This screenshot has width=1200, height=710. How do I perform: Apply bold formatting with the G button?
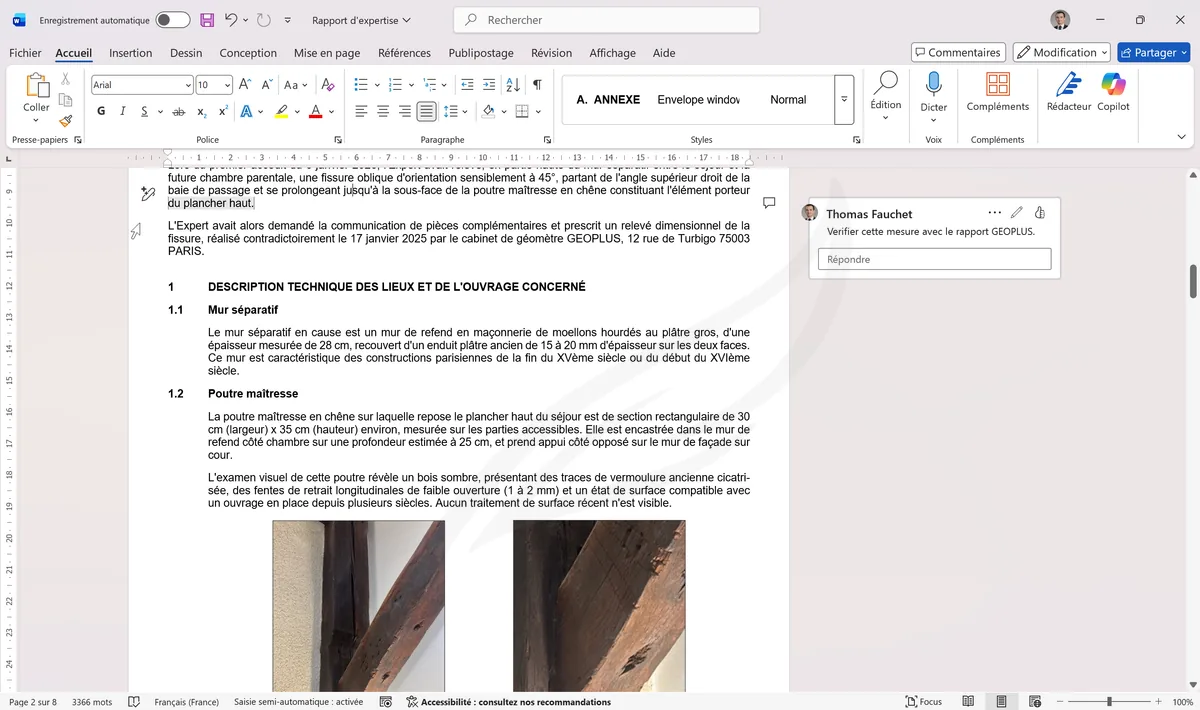(100, 110)
